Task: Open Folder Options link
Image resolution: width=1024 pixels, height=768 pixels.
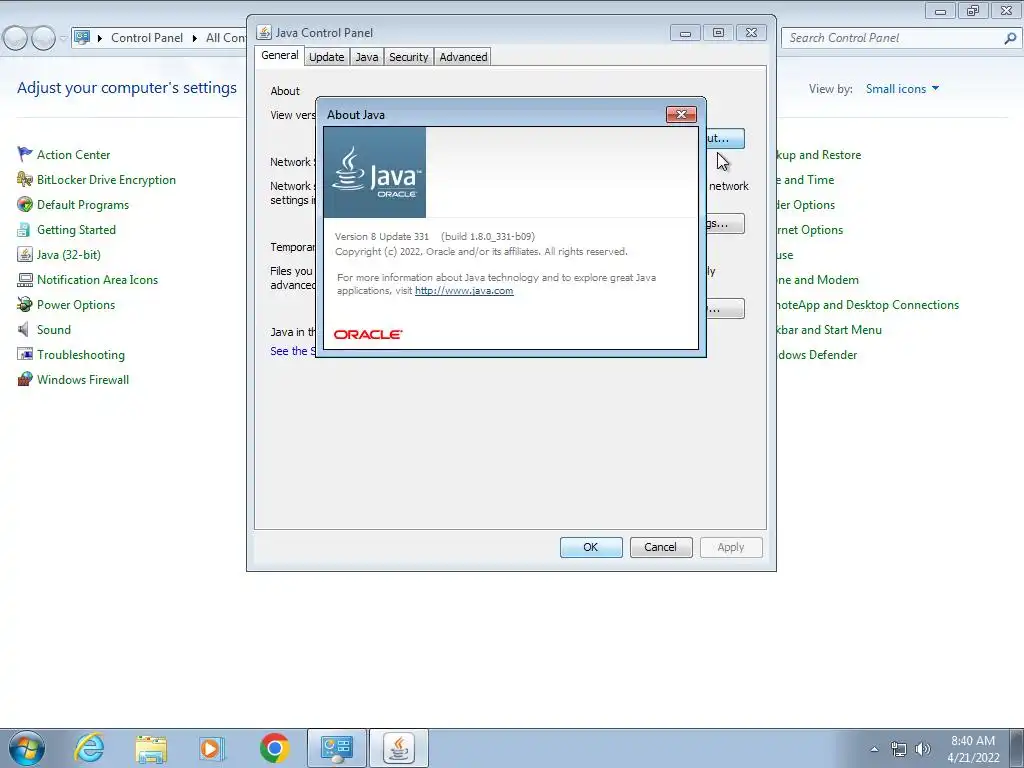Action: coord(807,204)
